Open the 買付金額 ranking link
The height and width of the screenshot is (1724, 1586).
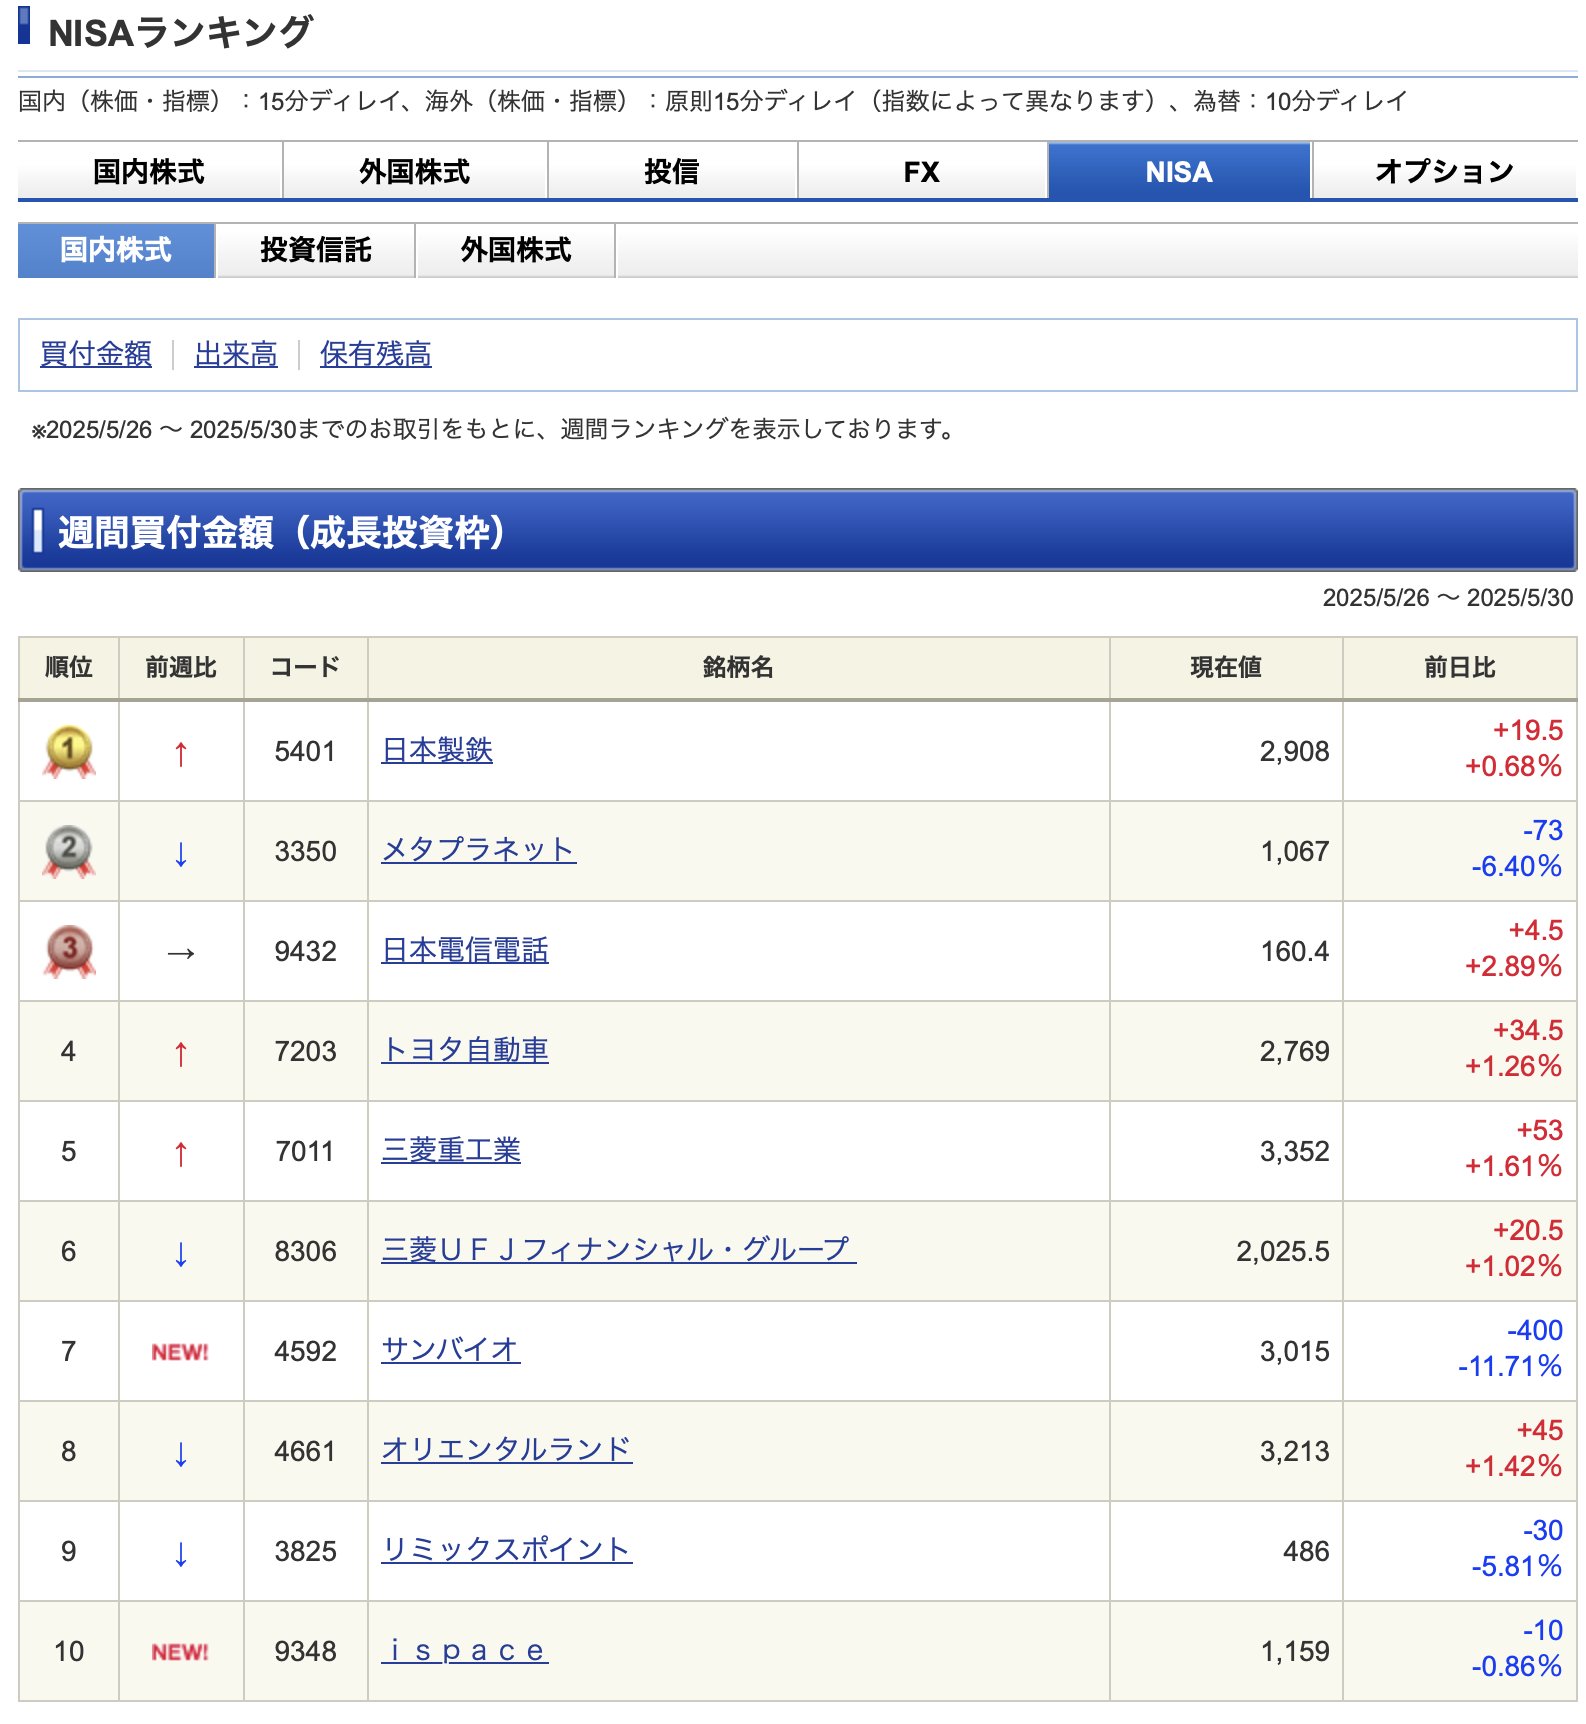click(x=96, y=354)
